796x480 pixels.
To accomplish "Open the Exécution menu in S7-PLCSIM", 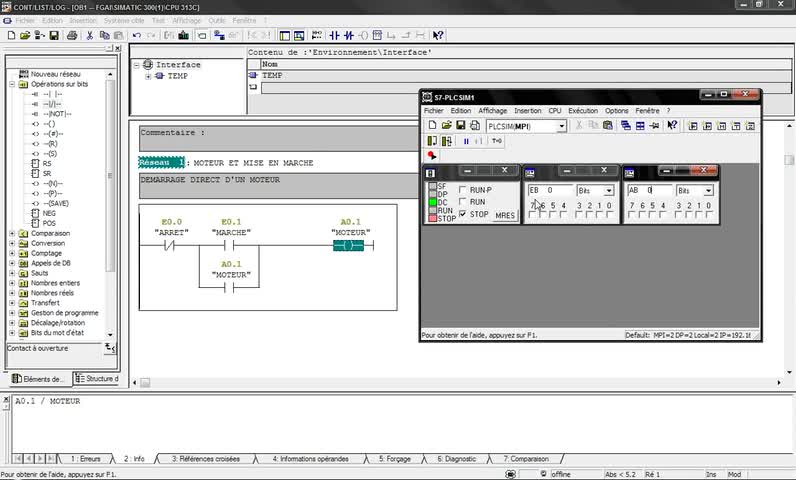I will click(583, 111).
